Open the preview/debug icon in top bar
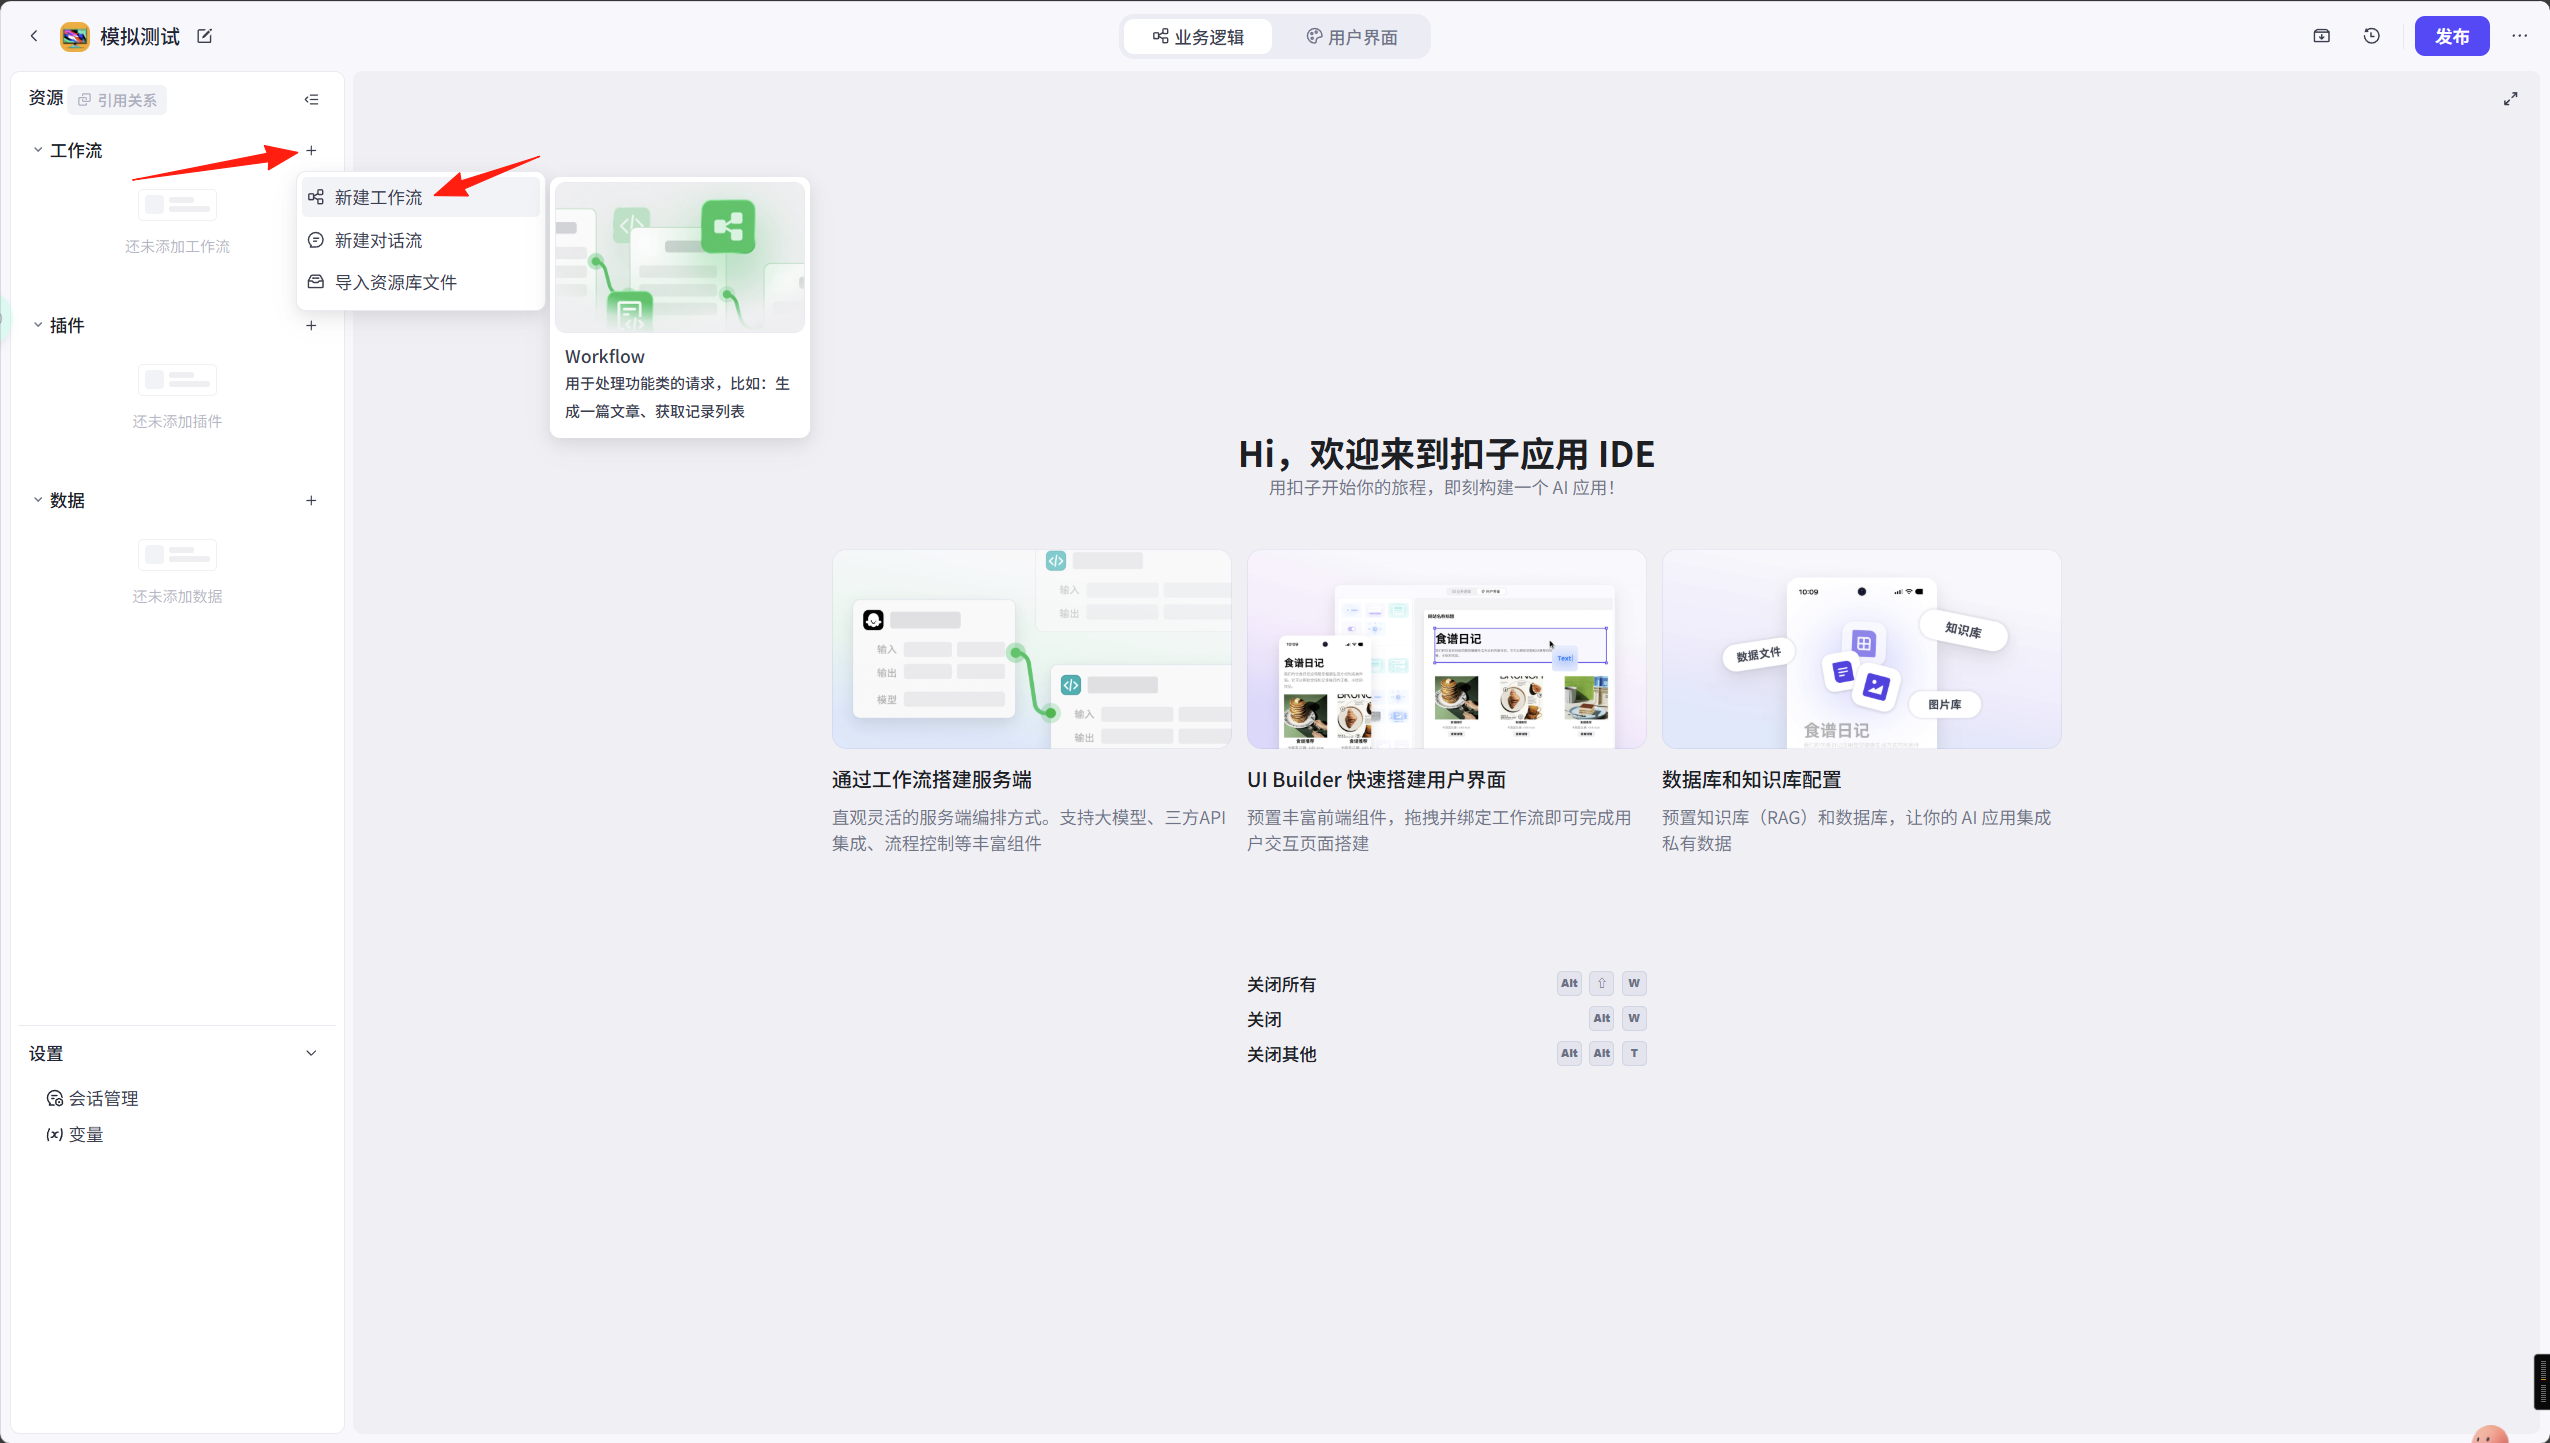The image size is (2550, 1443). pyautogui.click(x=2322, y=36)
